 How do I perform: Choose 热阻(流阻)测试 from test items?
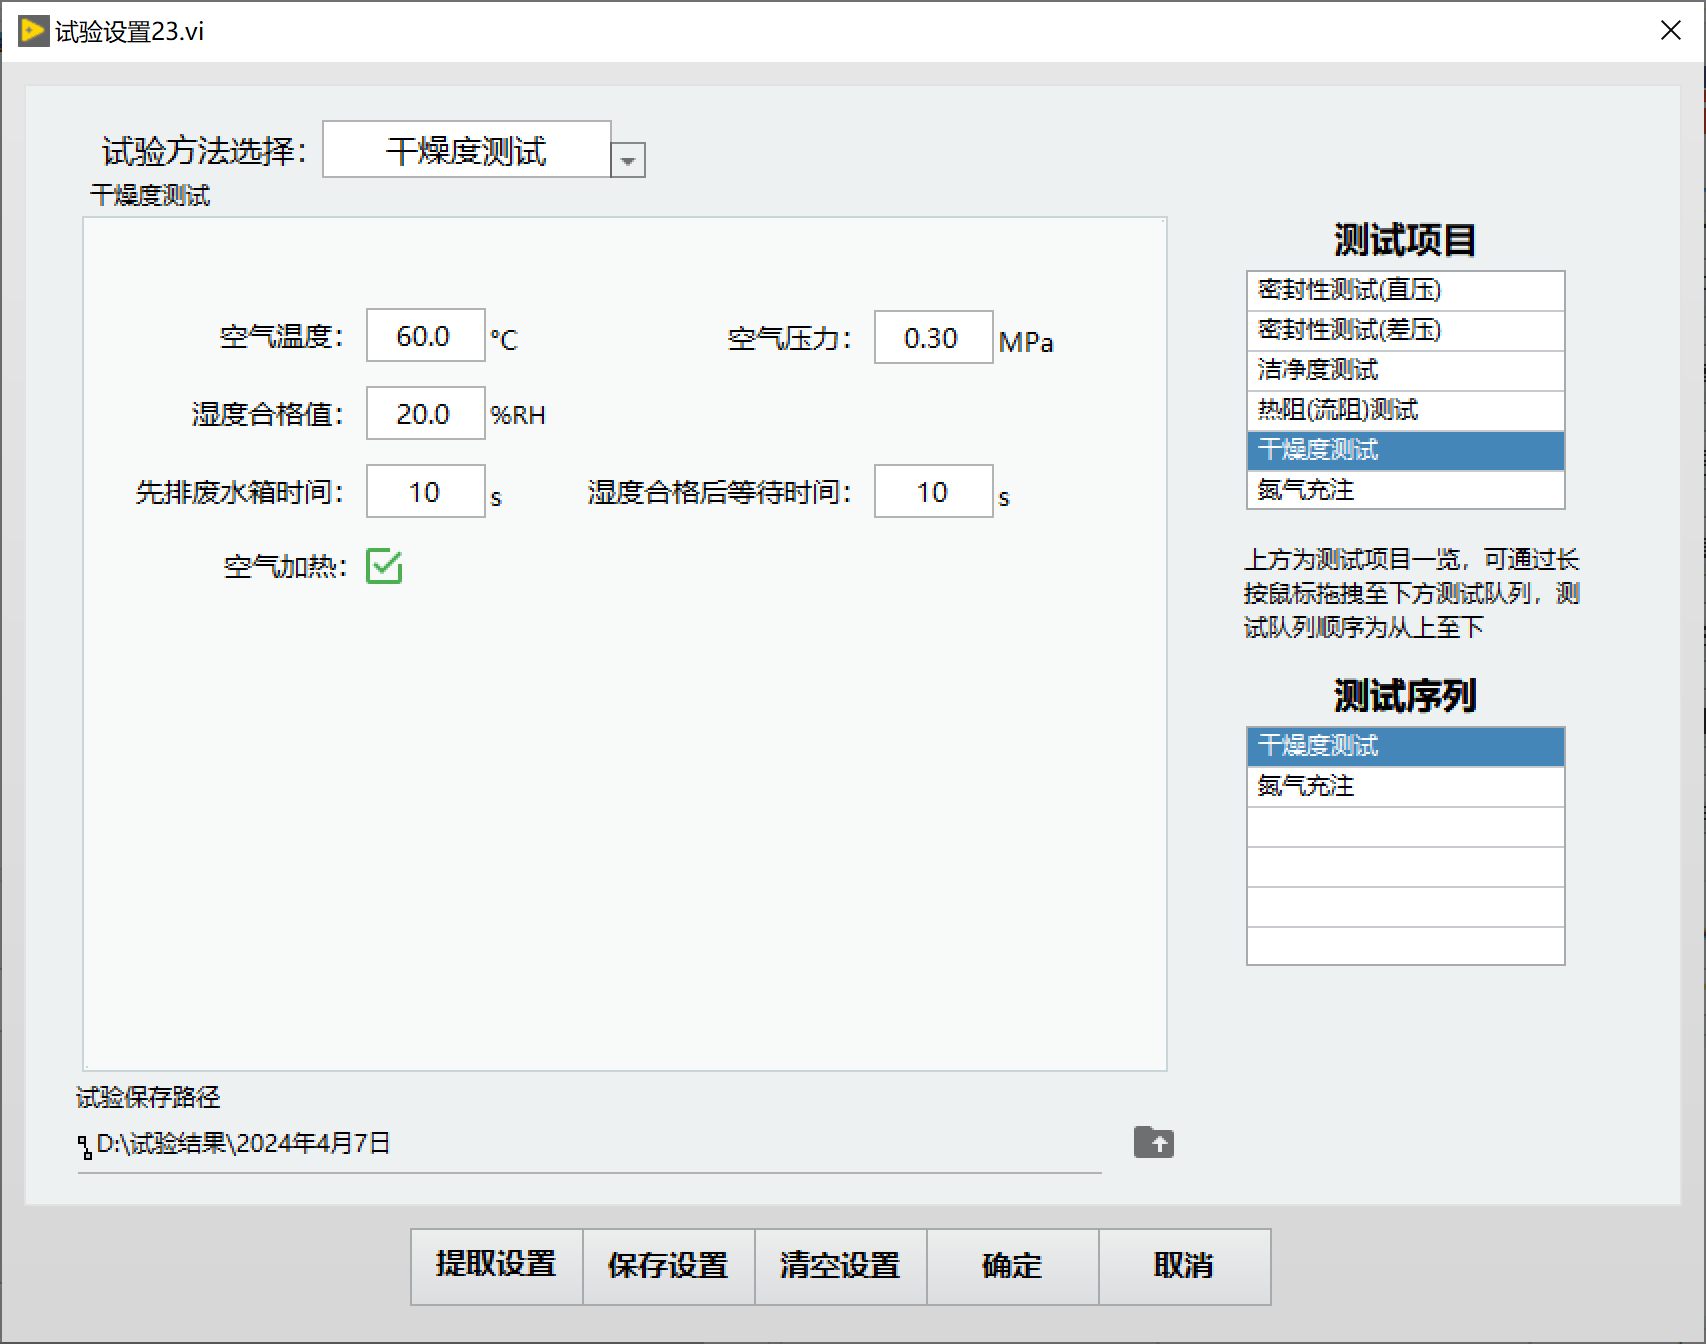[x=1404, y=410]
